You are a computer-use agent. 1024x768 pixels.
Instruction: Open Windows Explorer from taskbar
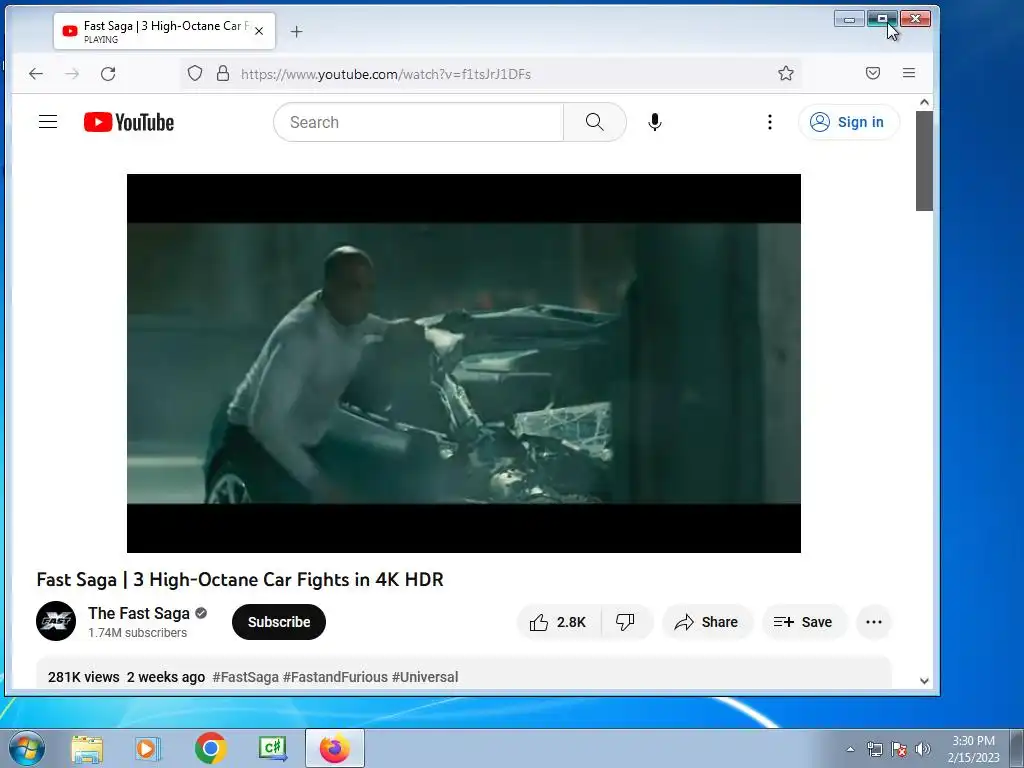click(87, 749)
